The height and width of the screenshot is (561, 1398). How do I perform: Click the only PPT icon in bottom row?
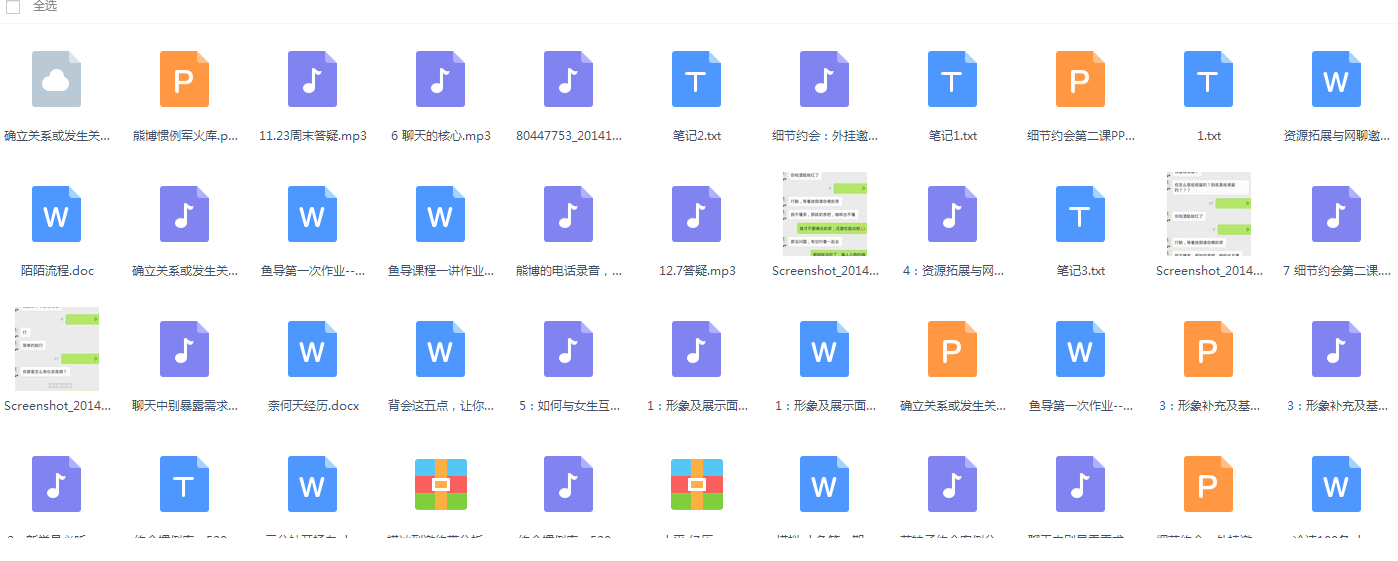click(x=1208, y=484)
